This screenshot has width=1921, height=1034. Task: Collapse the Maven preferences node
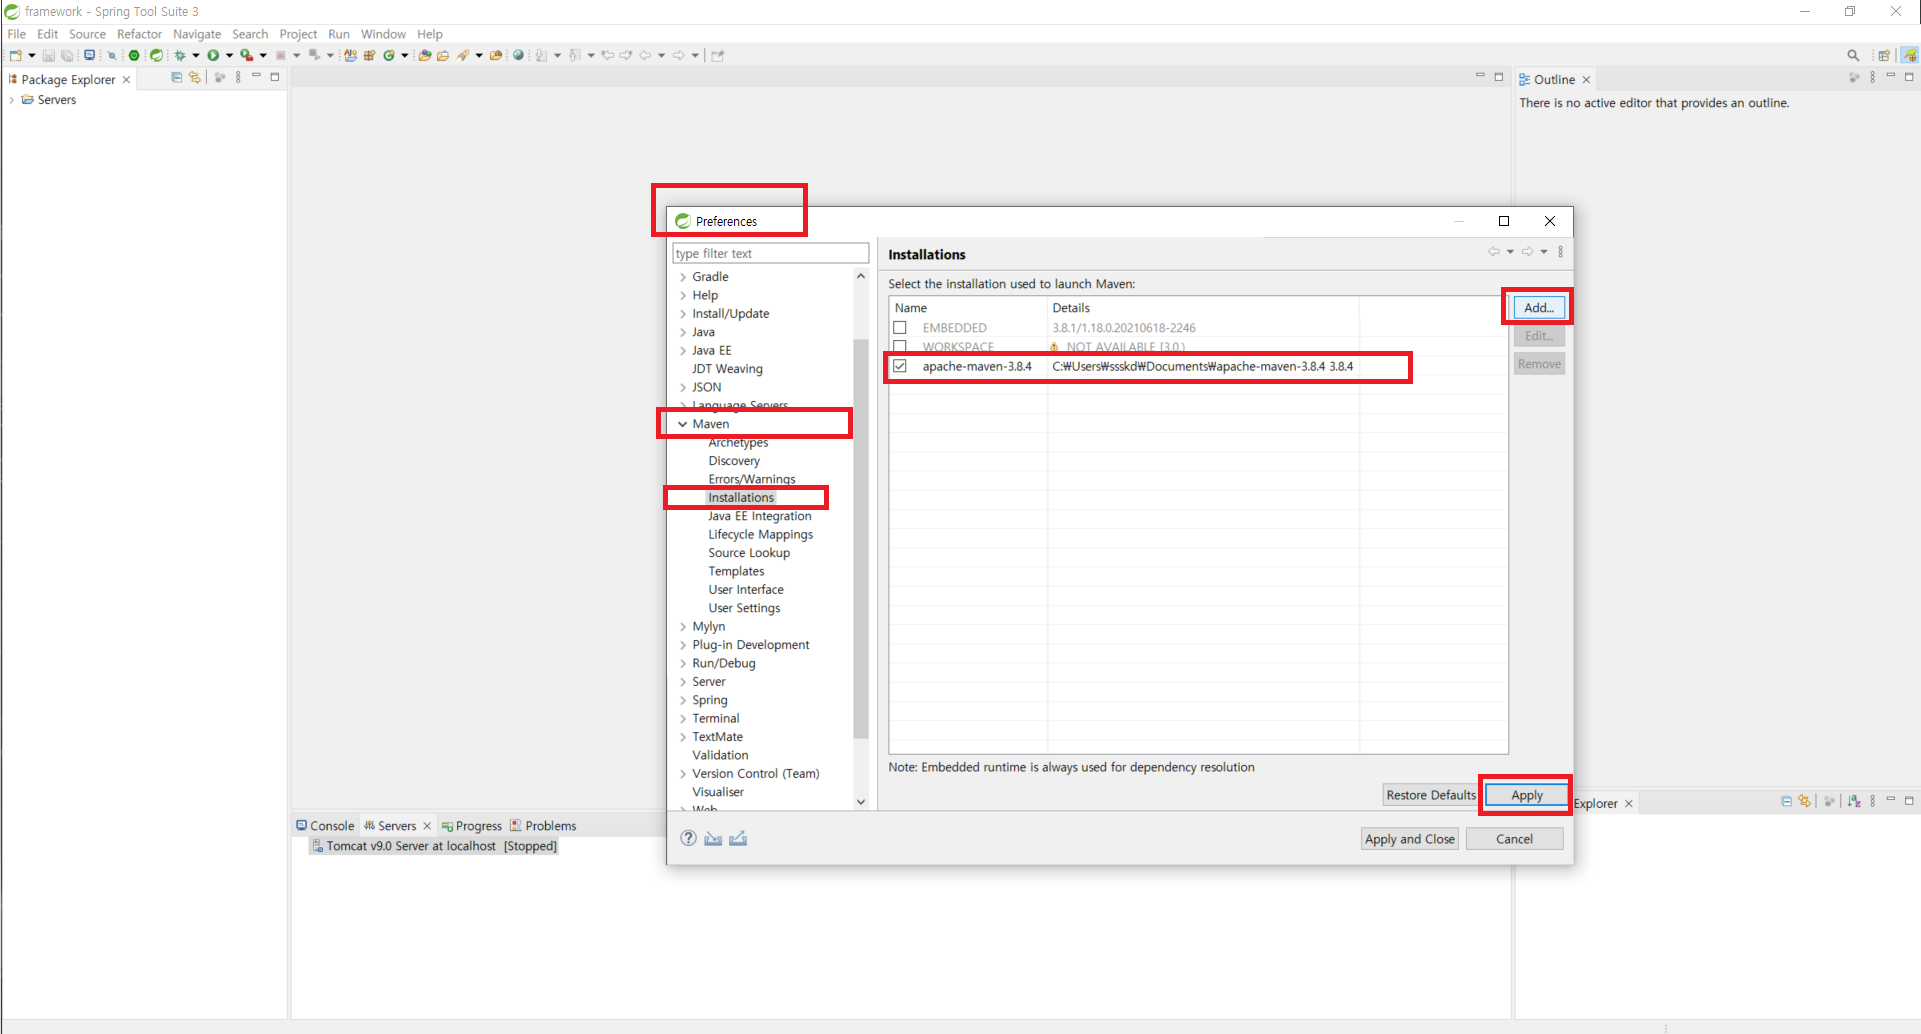683,424
